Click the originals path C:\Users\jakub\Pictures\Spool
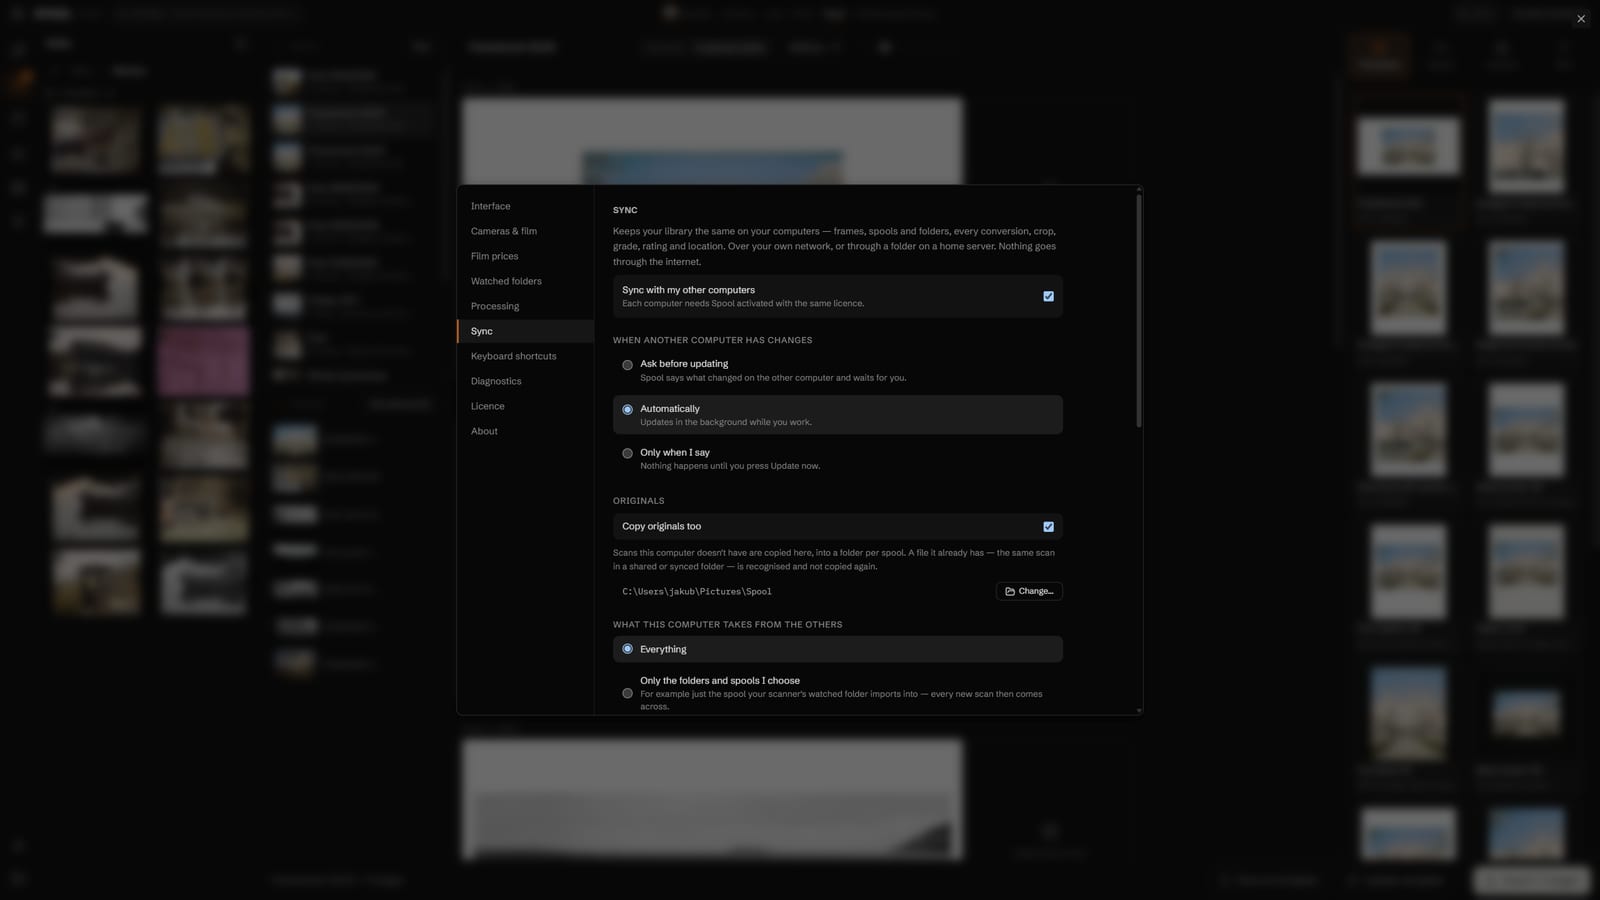 [x=697, y=591]
